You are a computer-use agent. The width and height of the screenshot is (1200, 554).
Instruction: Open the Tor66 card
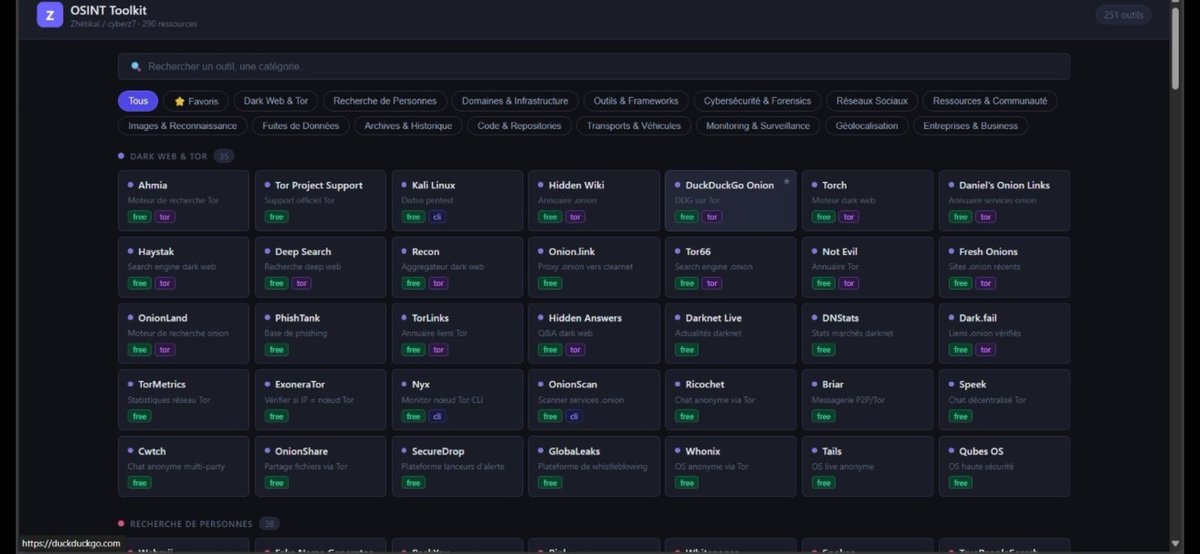(731, 267)
